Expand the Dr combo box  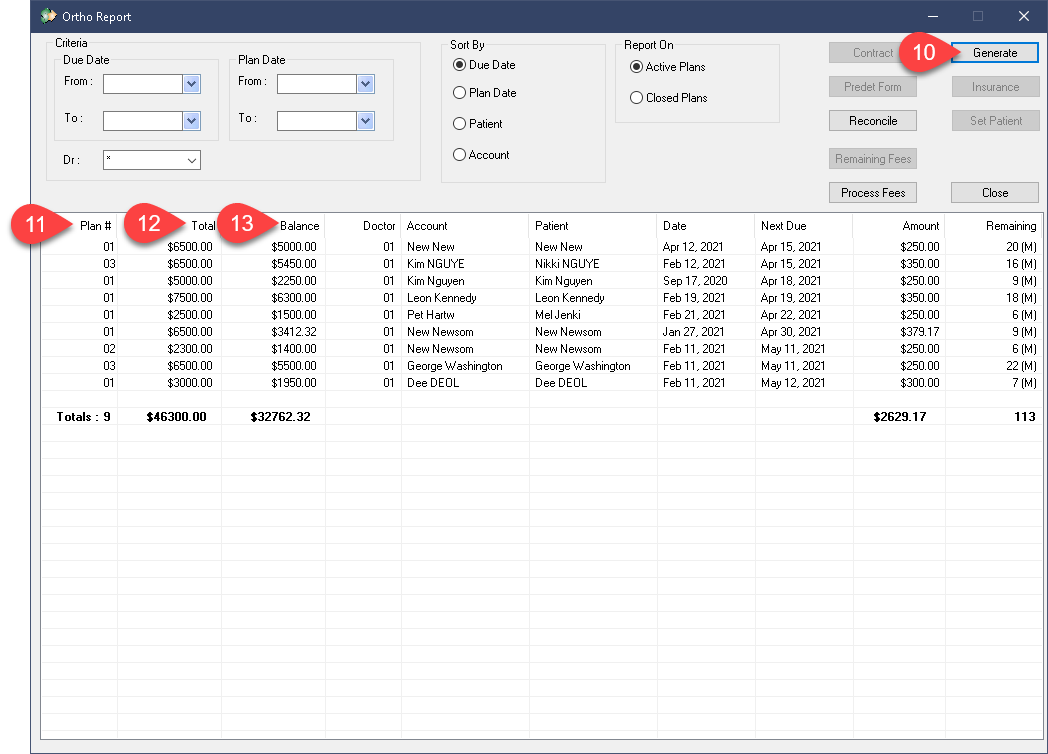point(192,160)
